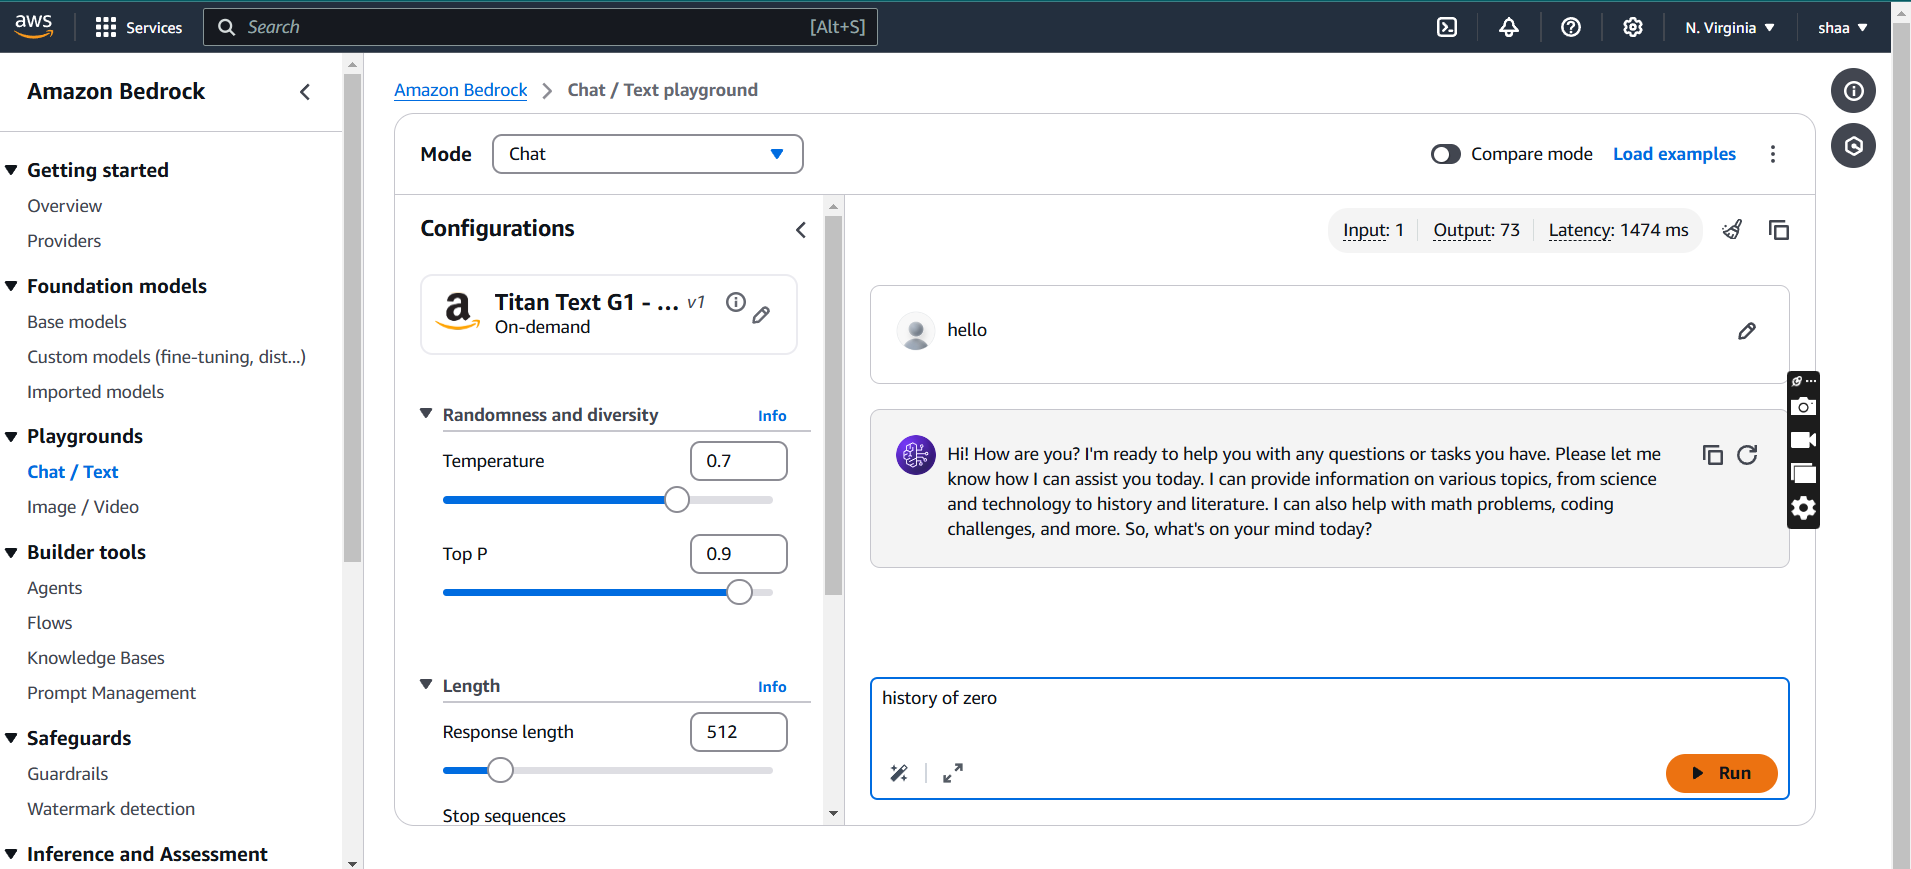Click the prompt magic wand icon

[899, 773]
